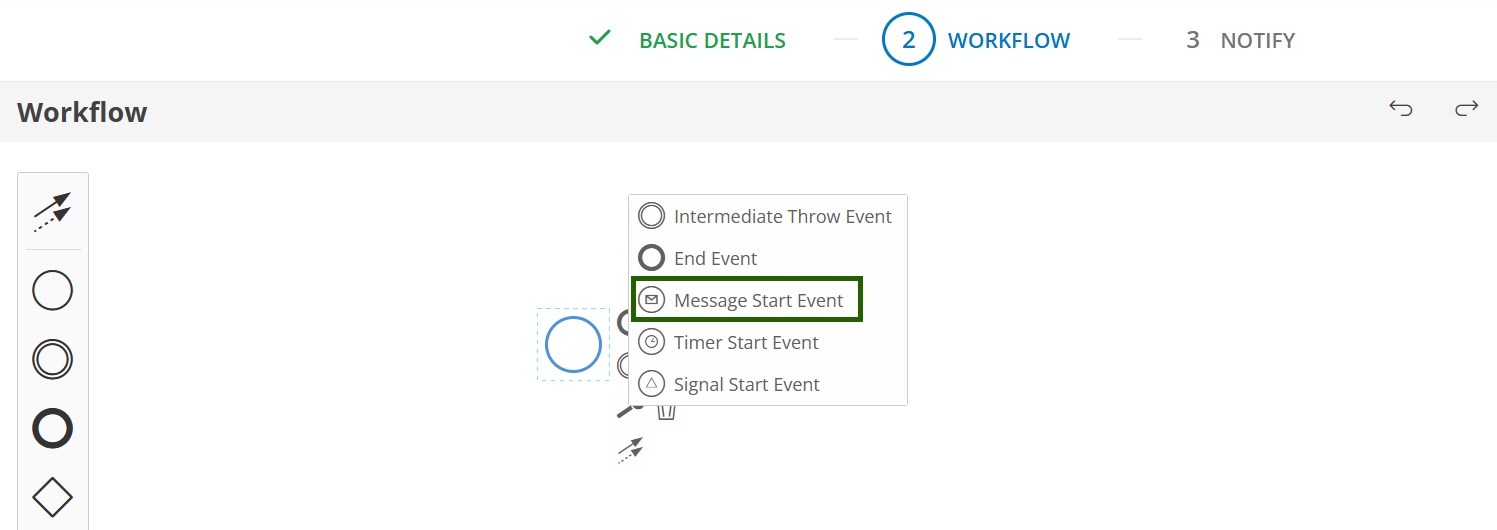Open the Workflow step
The width and height of the screenshot is (1497, 530).
(1008, 41)
